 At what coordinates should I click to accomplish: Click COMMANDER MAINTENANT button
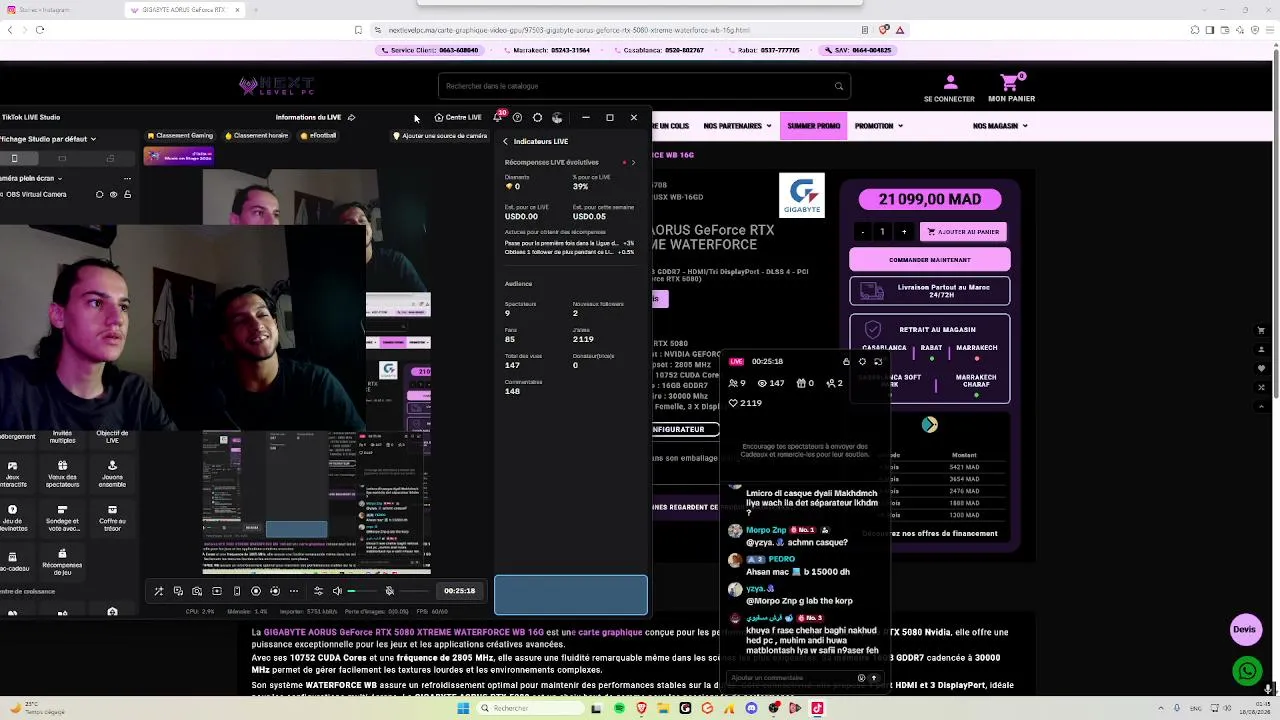[x=930, y=260]
